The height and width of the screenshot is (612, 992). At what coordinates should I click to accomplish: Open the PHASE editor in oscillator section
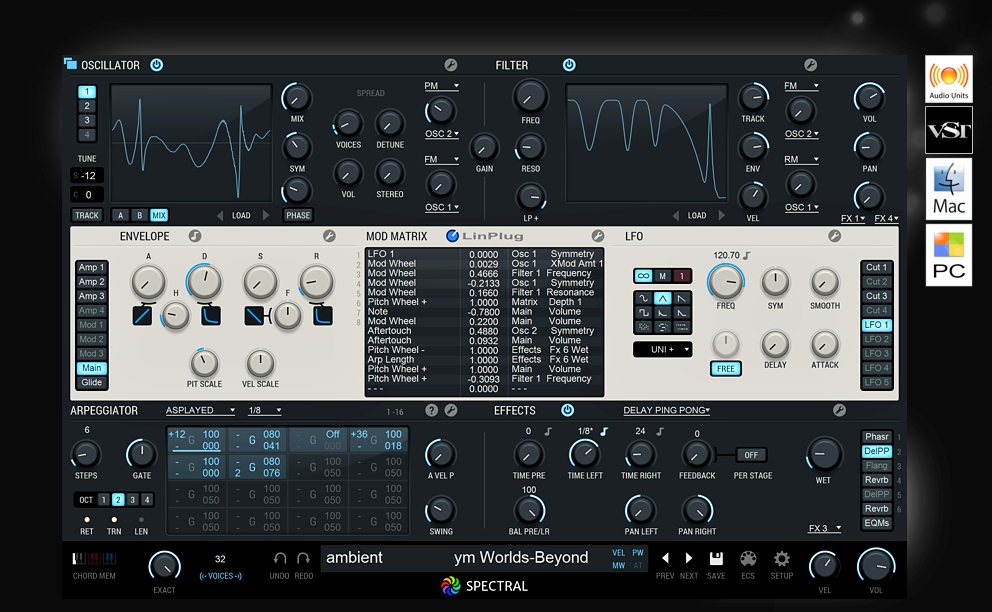(299, 215)
